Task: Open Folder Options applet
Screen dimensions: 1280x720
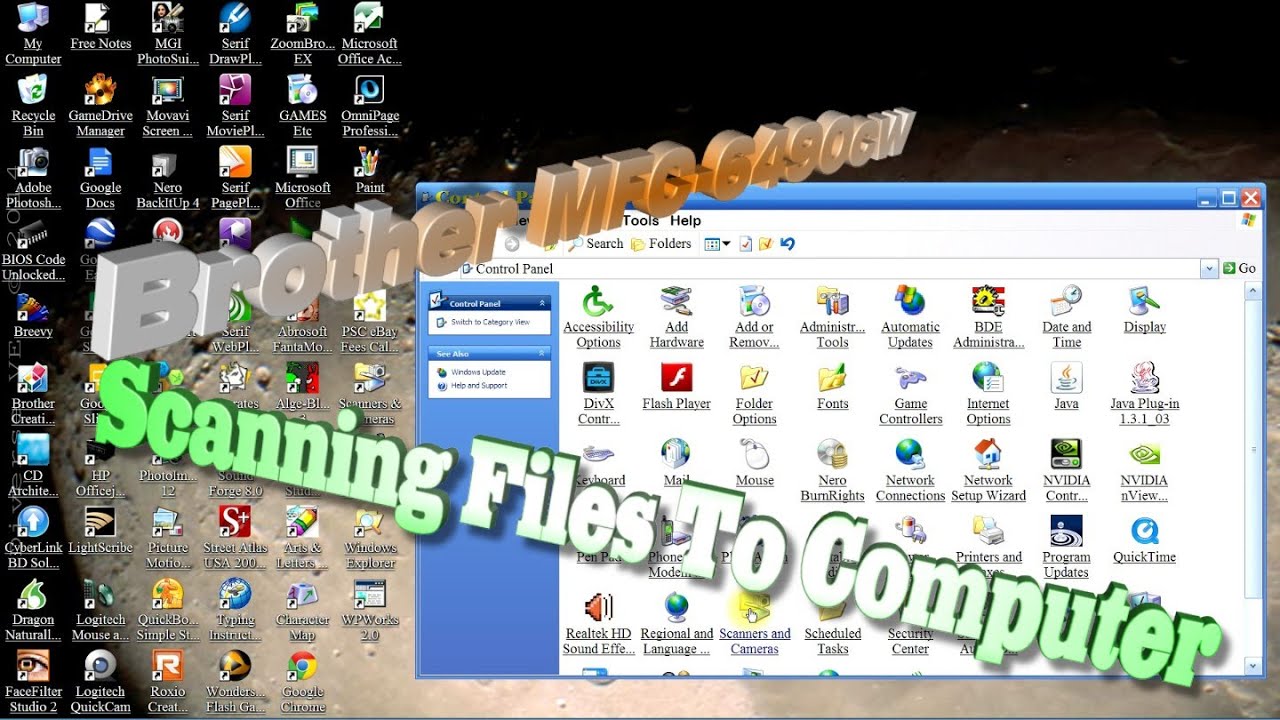Action: 754,394
